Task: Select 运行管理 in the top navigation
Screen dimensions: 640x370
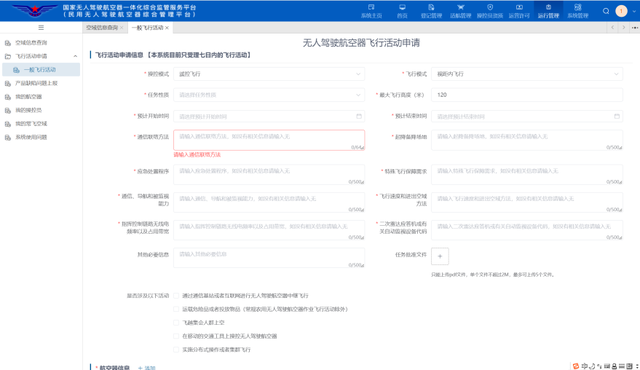Action: coord(548,11)
